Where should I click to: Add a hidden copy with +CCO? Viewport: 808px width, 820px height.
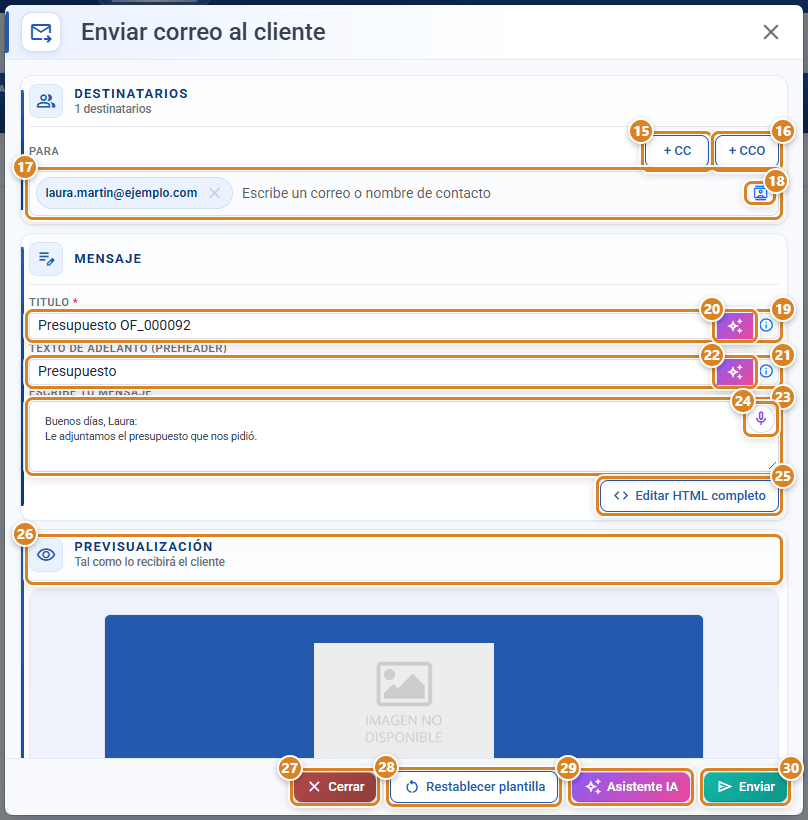(x=746, y=151)
